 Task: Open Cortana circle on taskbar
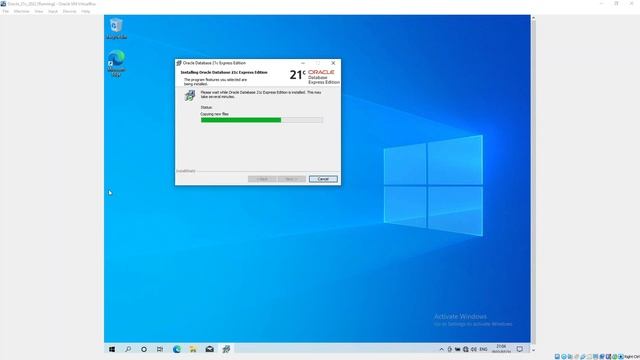tap(144, 349)
